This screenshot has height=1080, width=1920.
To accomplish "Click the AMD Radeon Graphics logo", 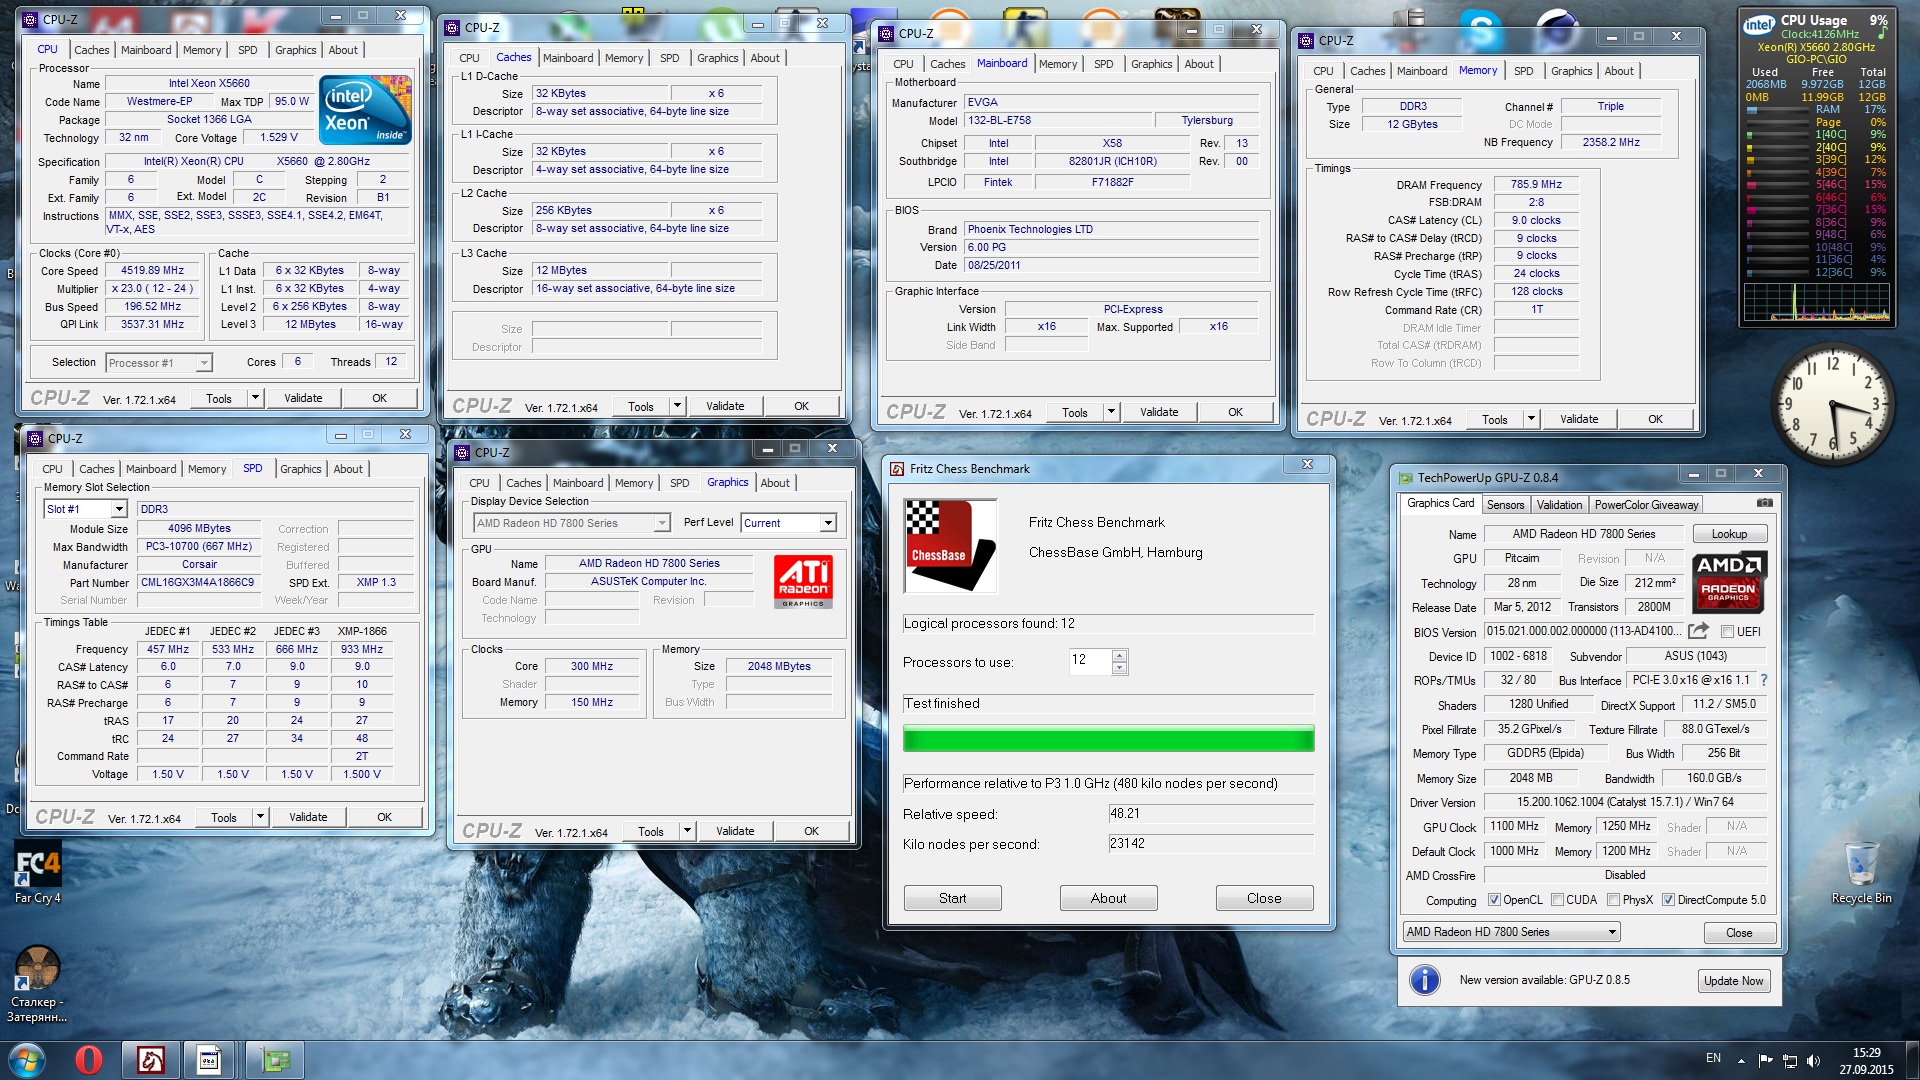I will click(1729, 582).
